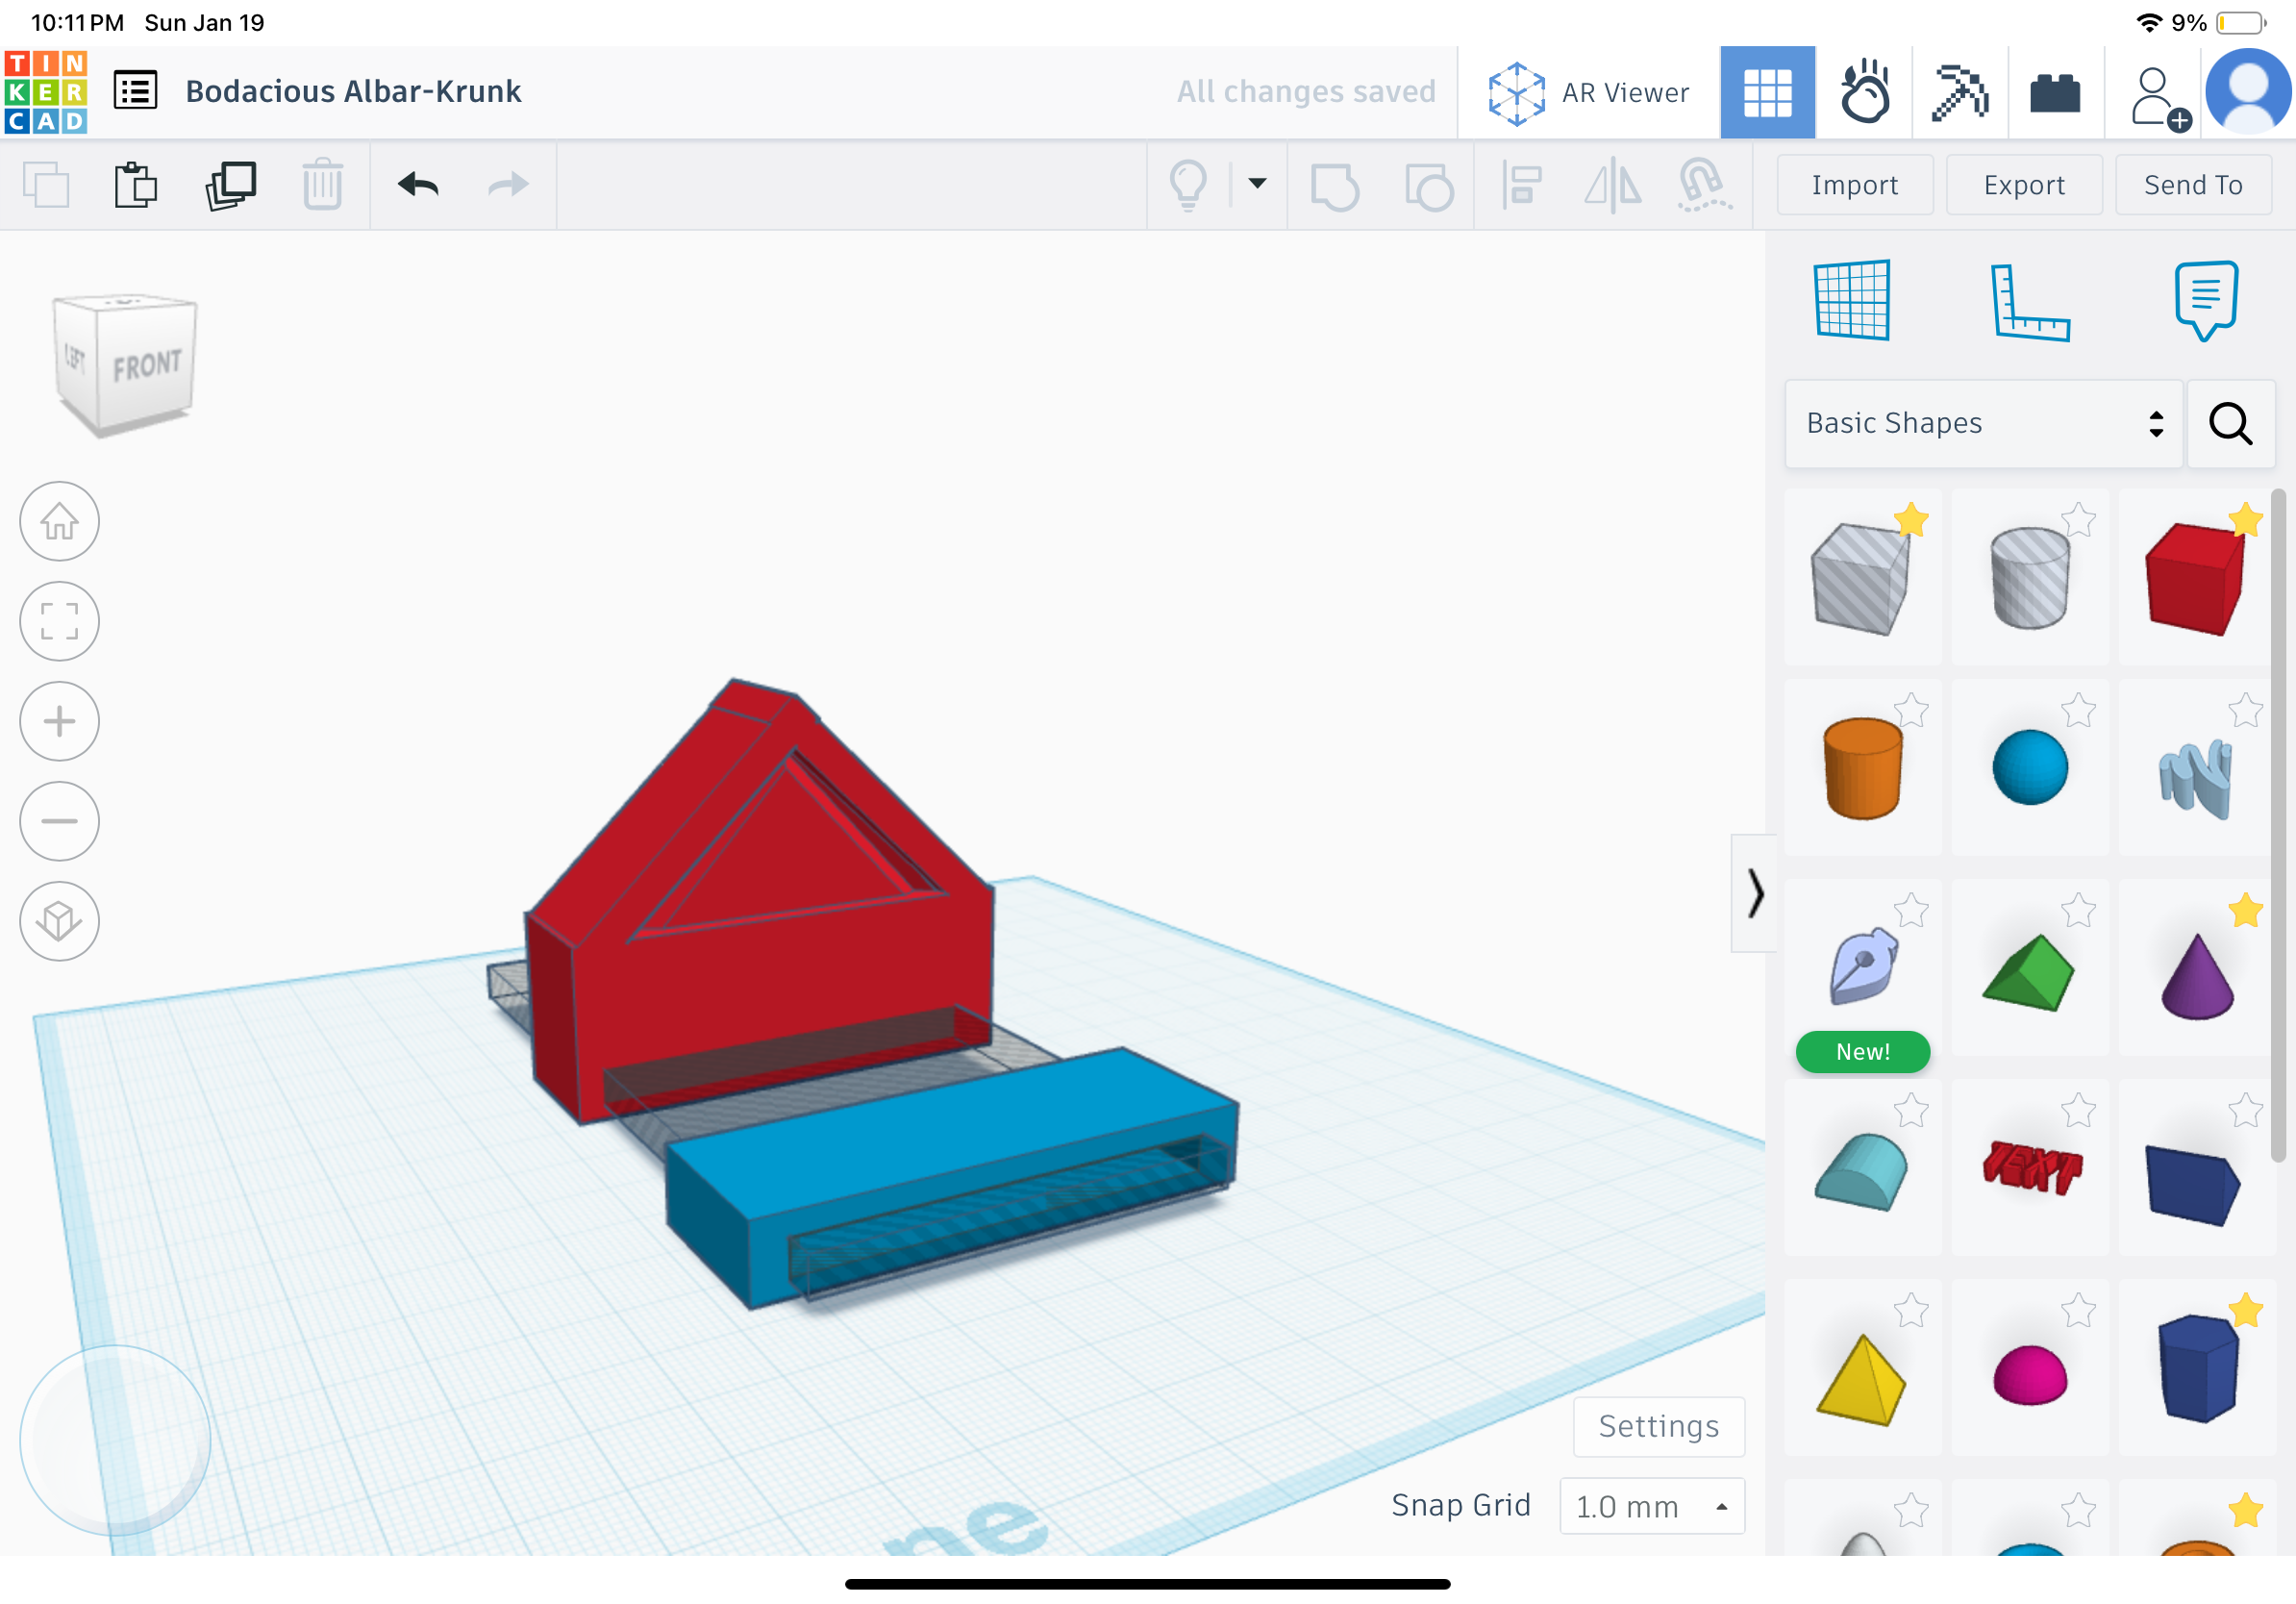This screenshot has width=2296, height=1604.
Task: Click the Paste tool icon
Action: coord(135,185)
